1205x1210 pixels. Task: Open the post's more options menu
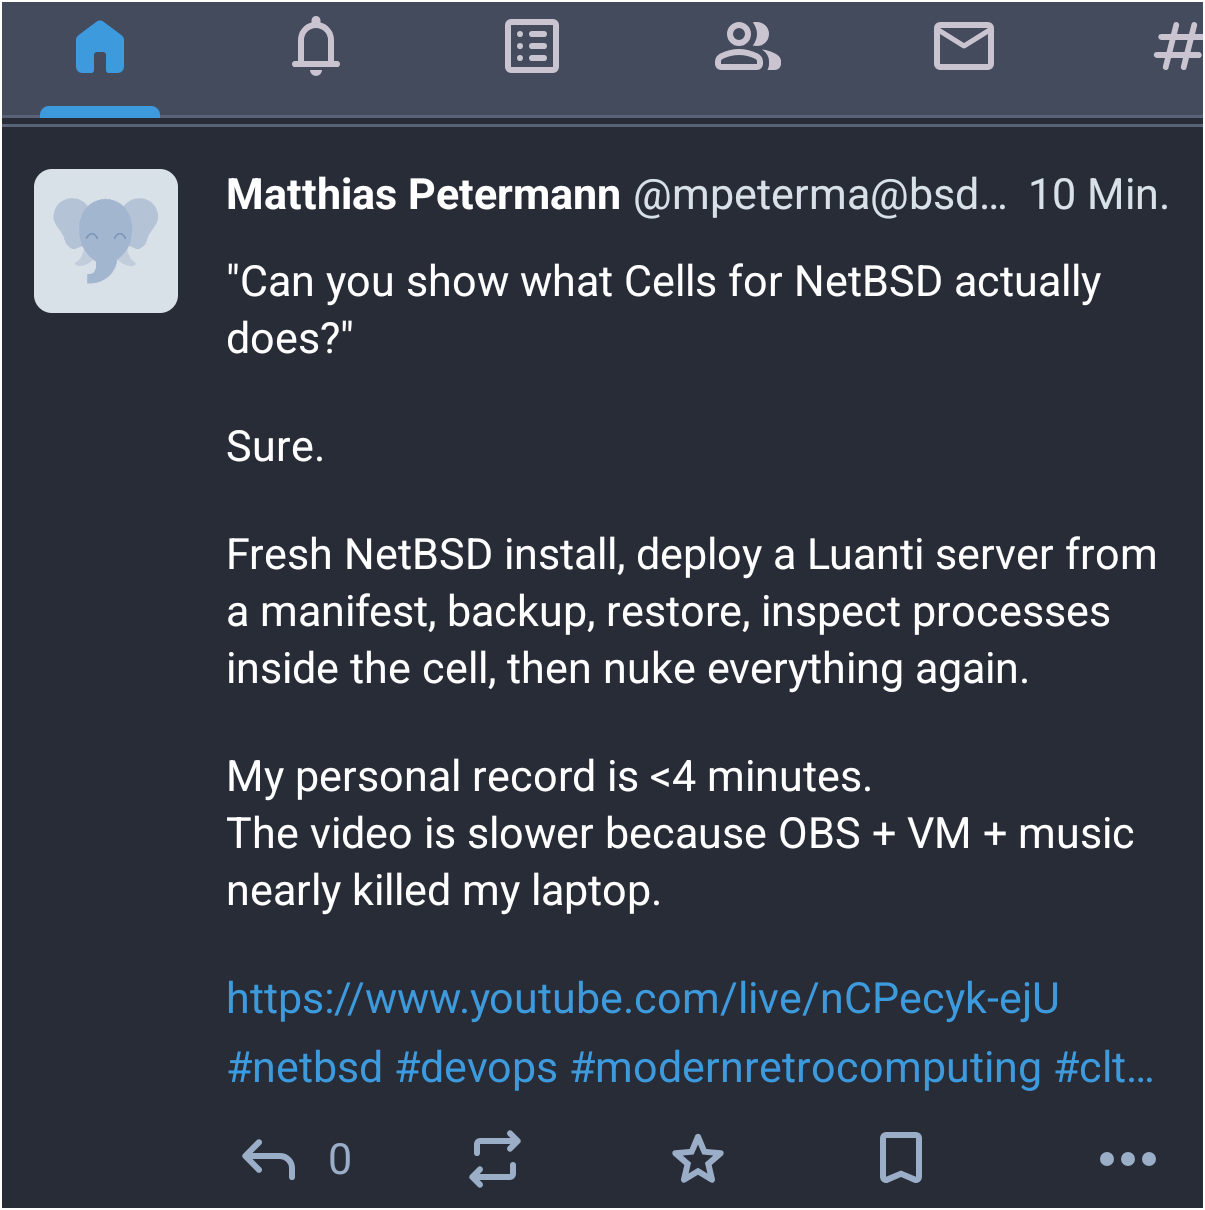pyautogui.click(x=1127, y=1159)
